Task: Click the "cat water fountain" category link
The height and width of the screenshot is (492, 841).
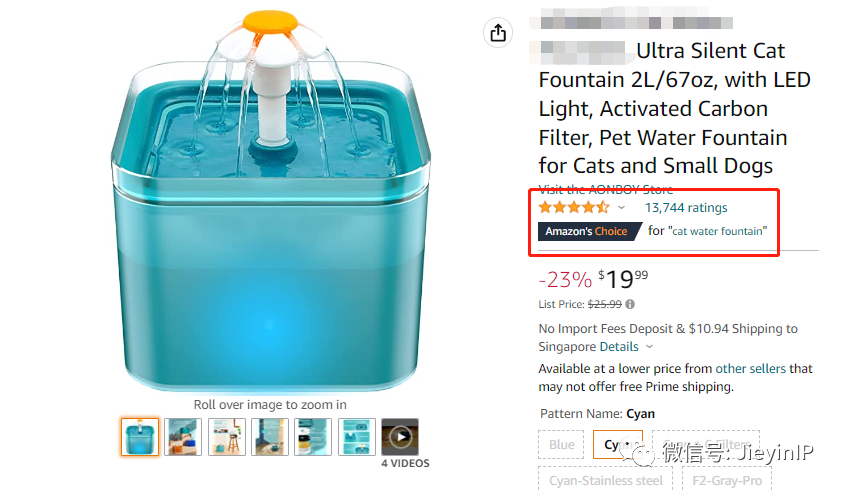Action: pyautogui.click(x=718, y=231)
